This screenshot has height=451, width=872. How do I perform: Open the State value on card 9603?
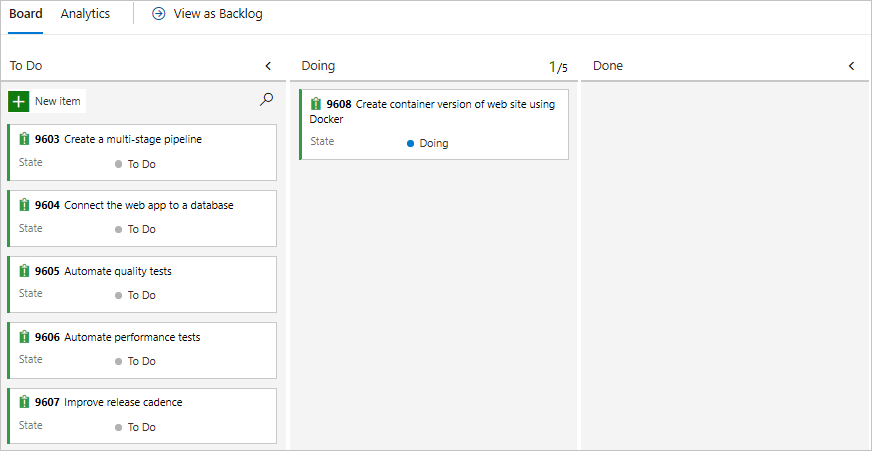click(x=141, y=164)
